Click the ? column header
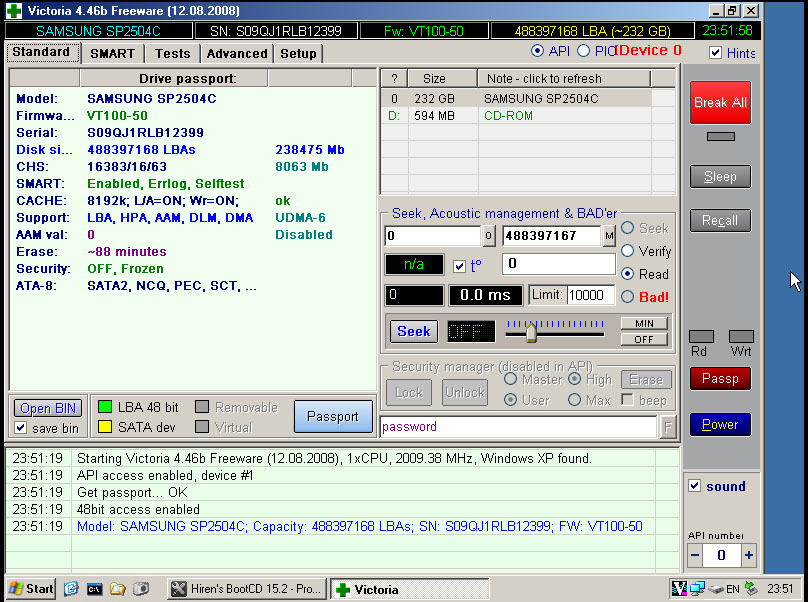Screen dimensions: 808x602 (395, 78)
